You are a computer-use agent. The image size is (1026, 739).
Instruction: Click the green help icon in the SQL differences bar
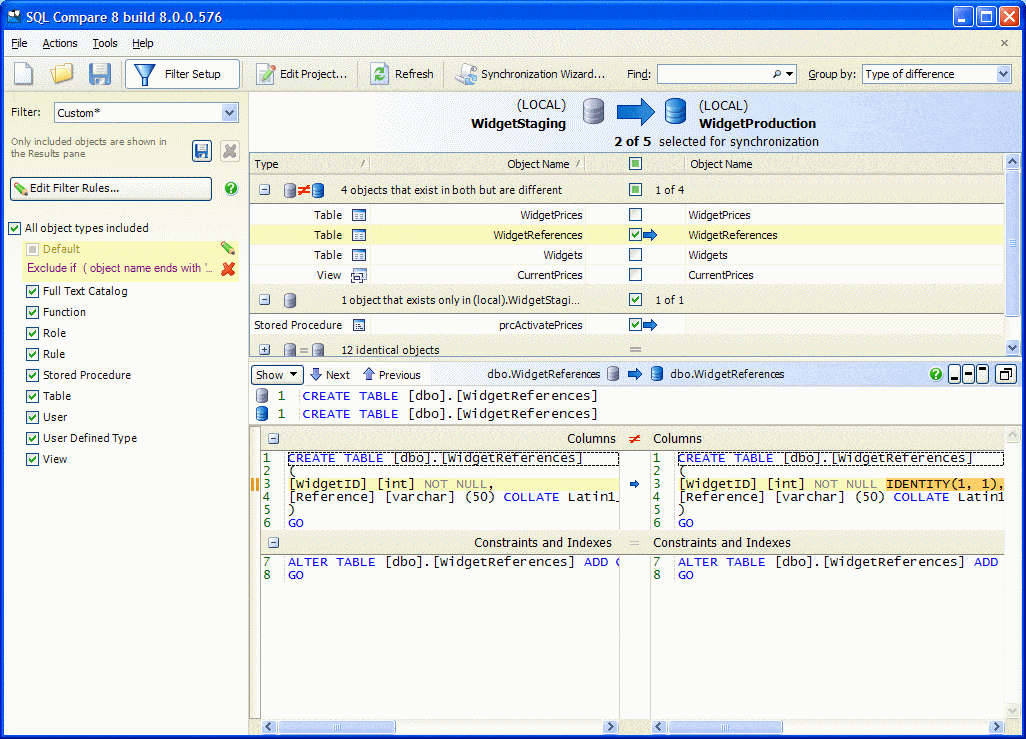[x=936, y=374]
